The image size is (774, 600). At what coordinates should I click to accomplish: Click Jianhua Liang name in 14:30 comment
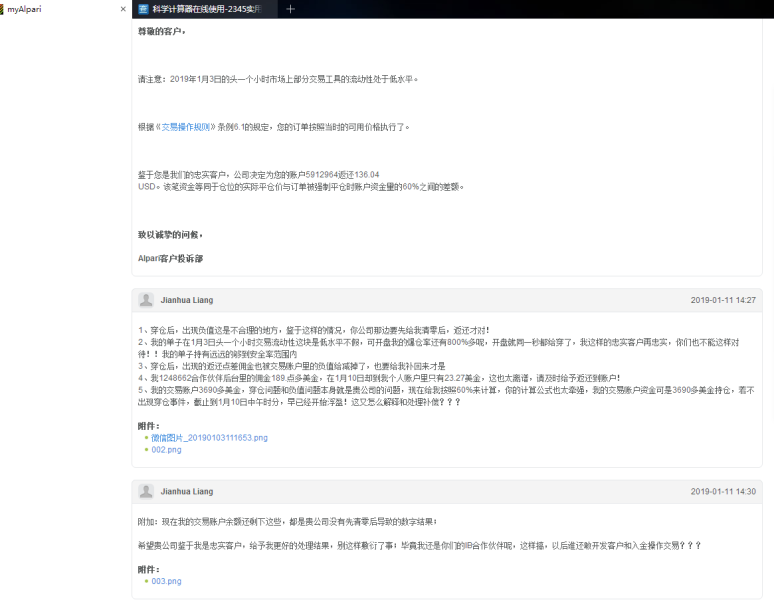click(187, 492)
